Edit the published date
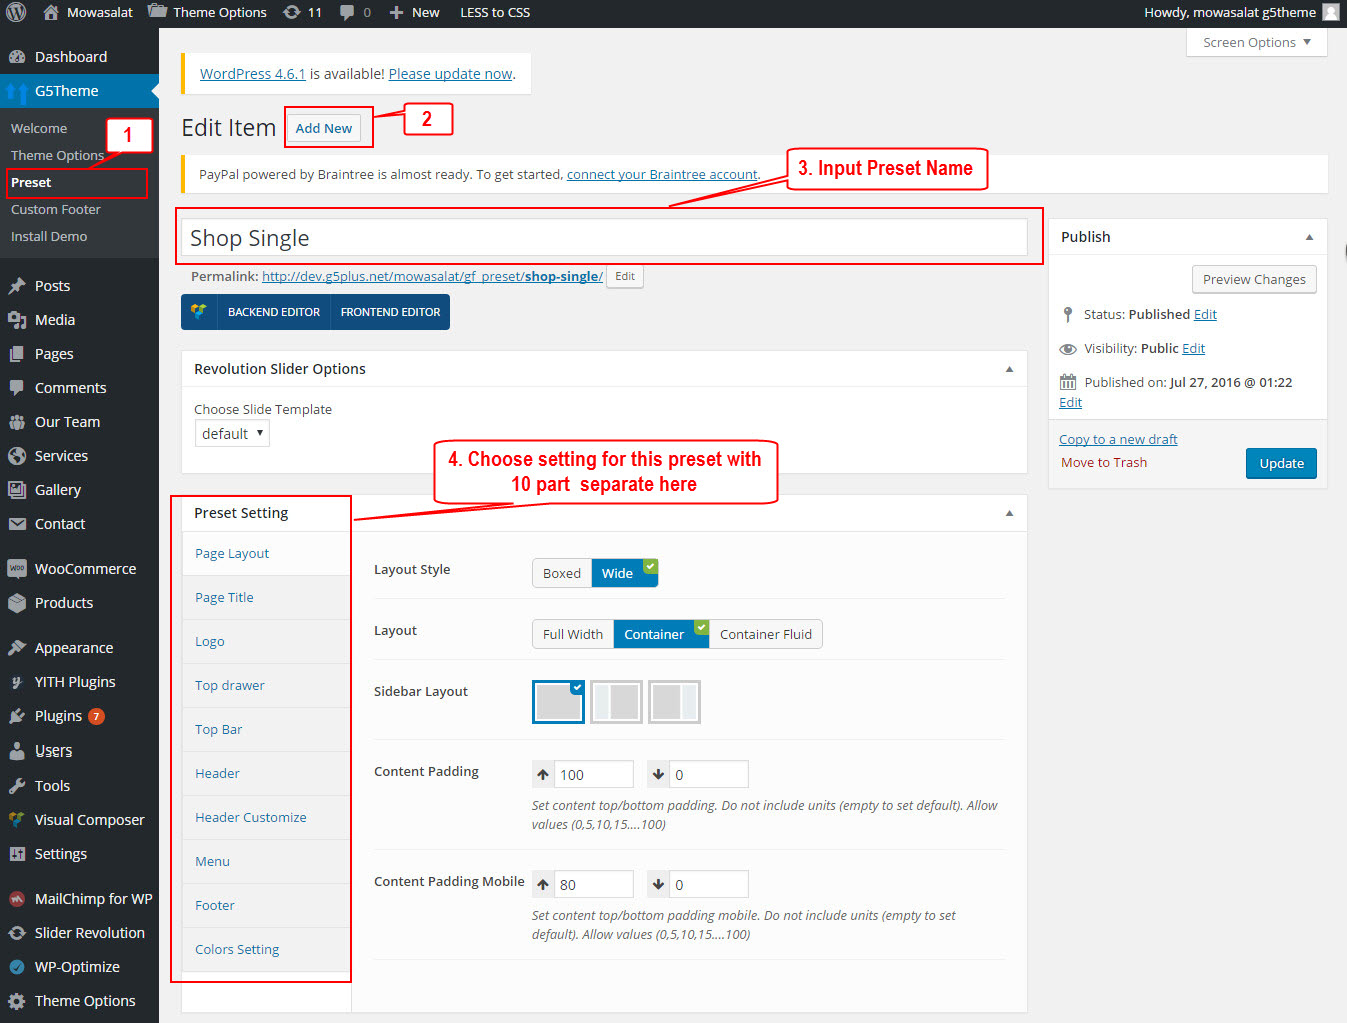The width and height of the screenshot is (1347, 1023). coord(1070,402)
